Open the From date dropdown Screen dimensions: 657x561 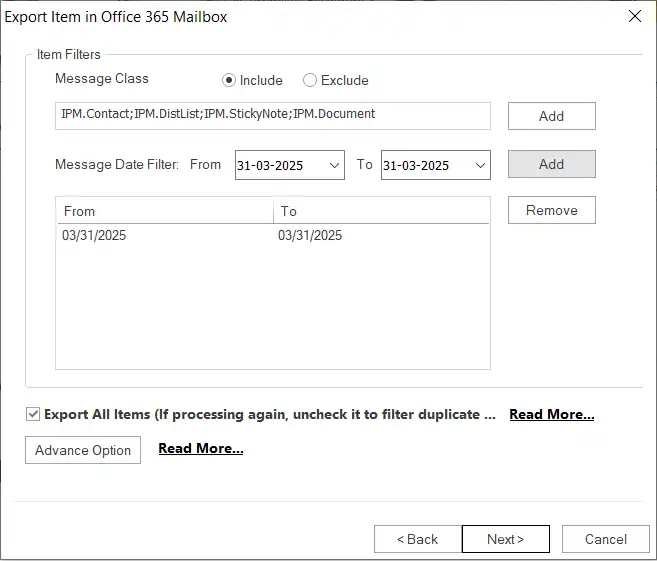(334, 165)
